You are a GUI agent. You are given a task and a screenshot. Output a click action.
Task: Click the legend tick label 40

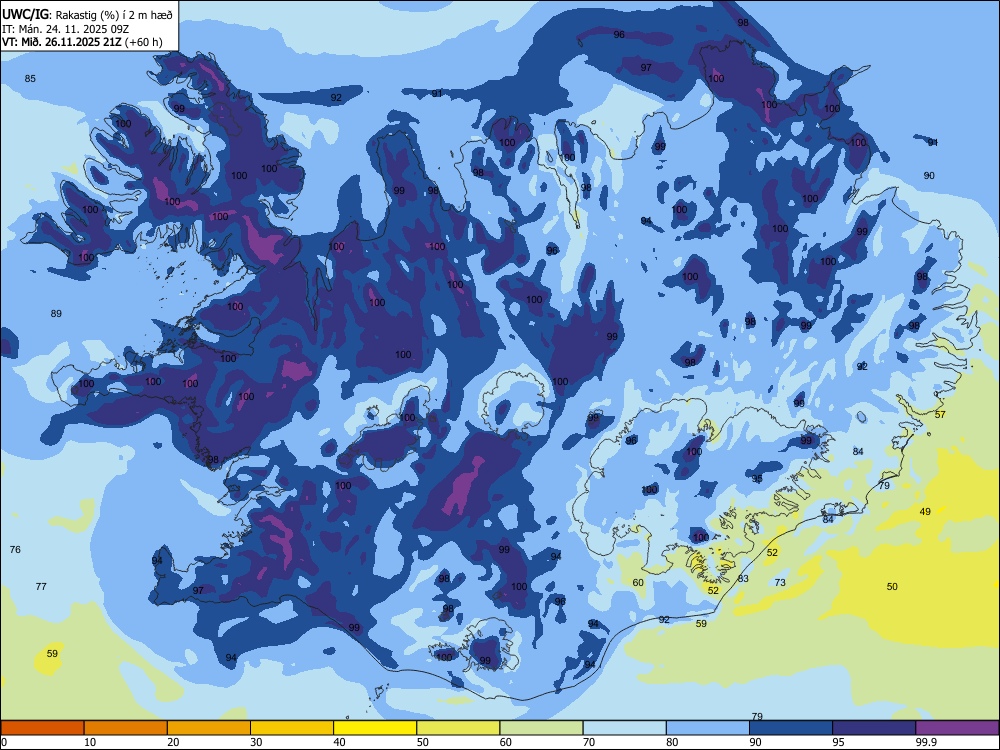click(339, 742)
